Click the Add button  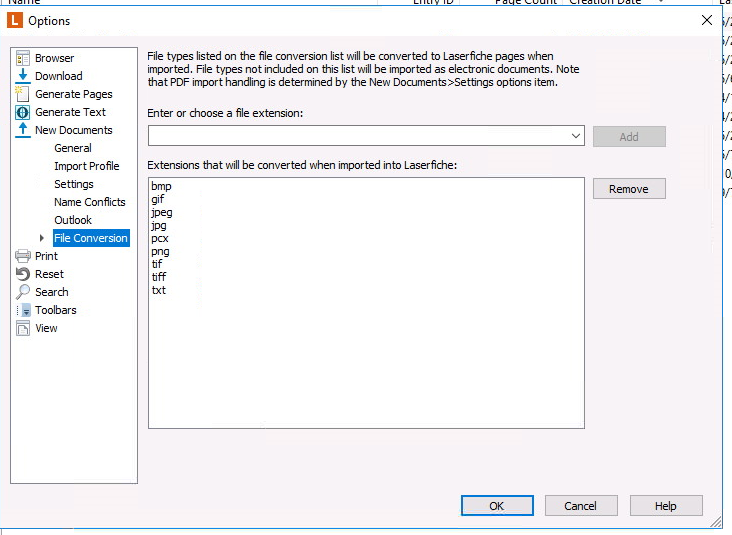coord(629,137)
